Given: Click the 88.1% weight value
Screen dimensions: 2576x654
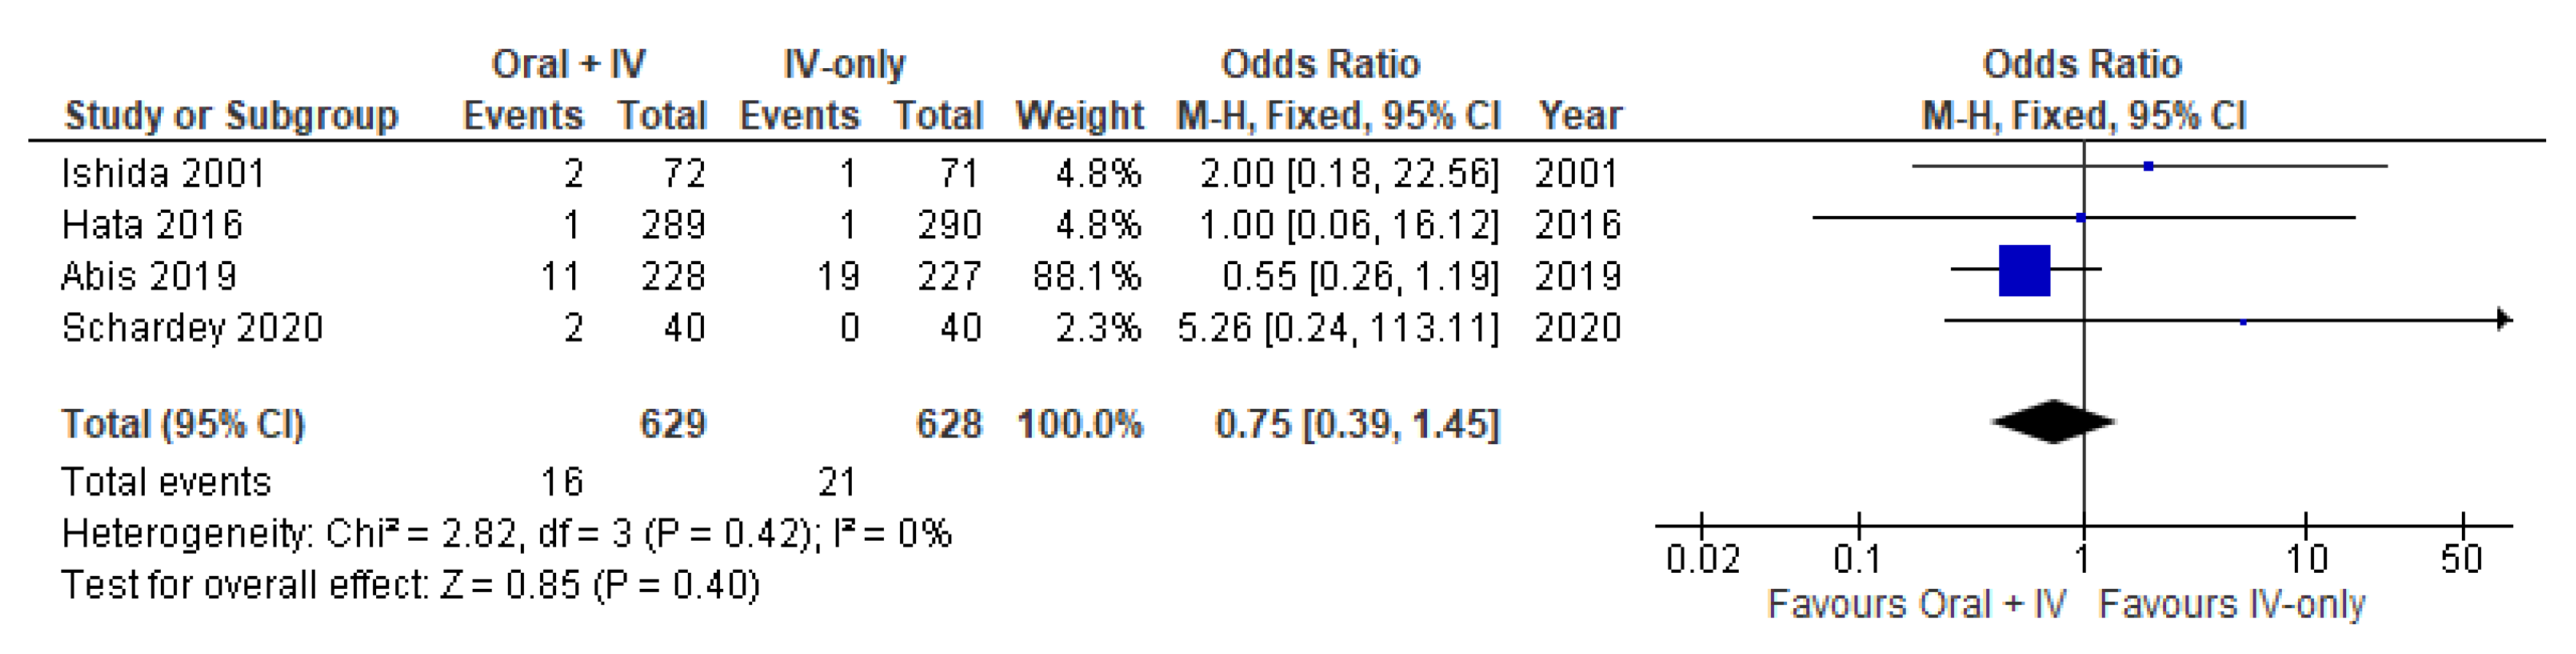Looking at the screenshot, I should click(1086, 276).
